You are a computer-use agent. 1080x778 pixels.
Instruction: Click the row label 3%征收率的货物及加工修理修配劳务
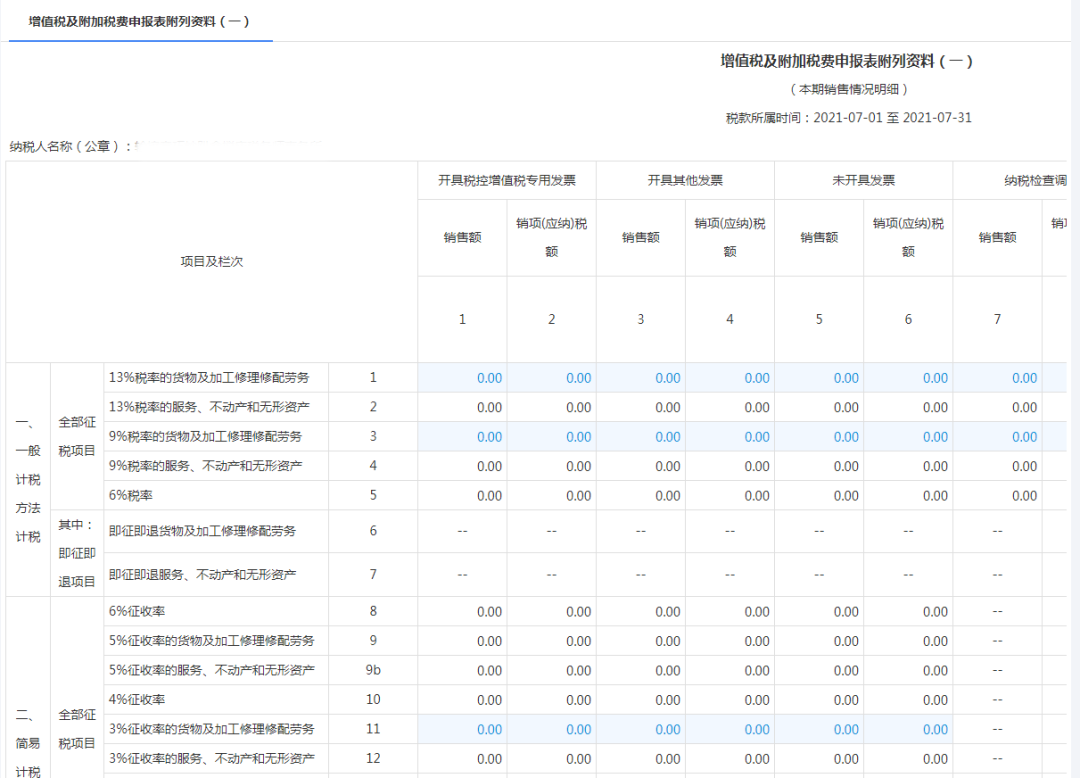point(211,729)
